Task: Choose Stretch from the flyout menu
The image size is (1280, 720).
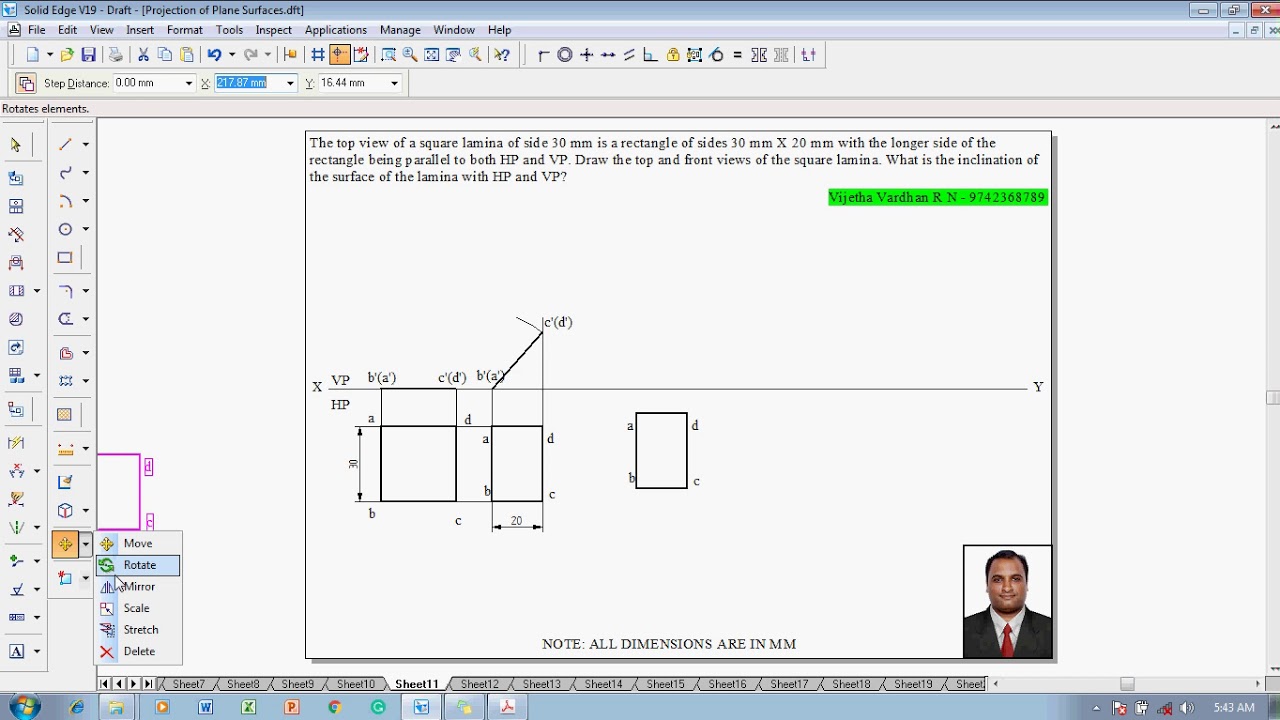Action: point(138,630)
